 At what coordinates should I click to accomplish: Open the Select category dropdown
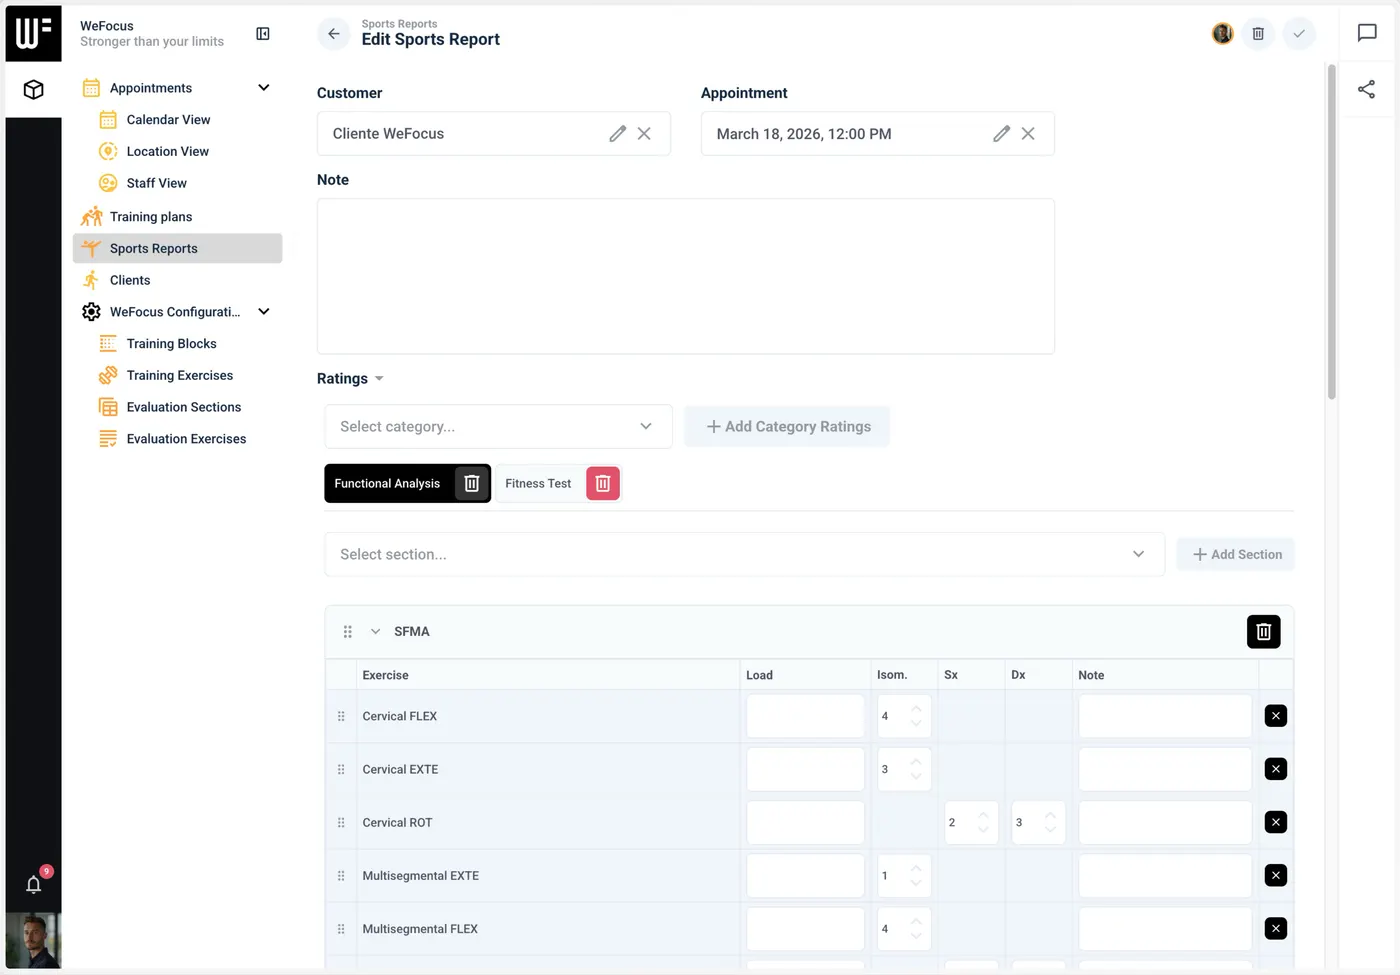(498, 427)
